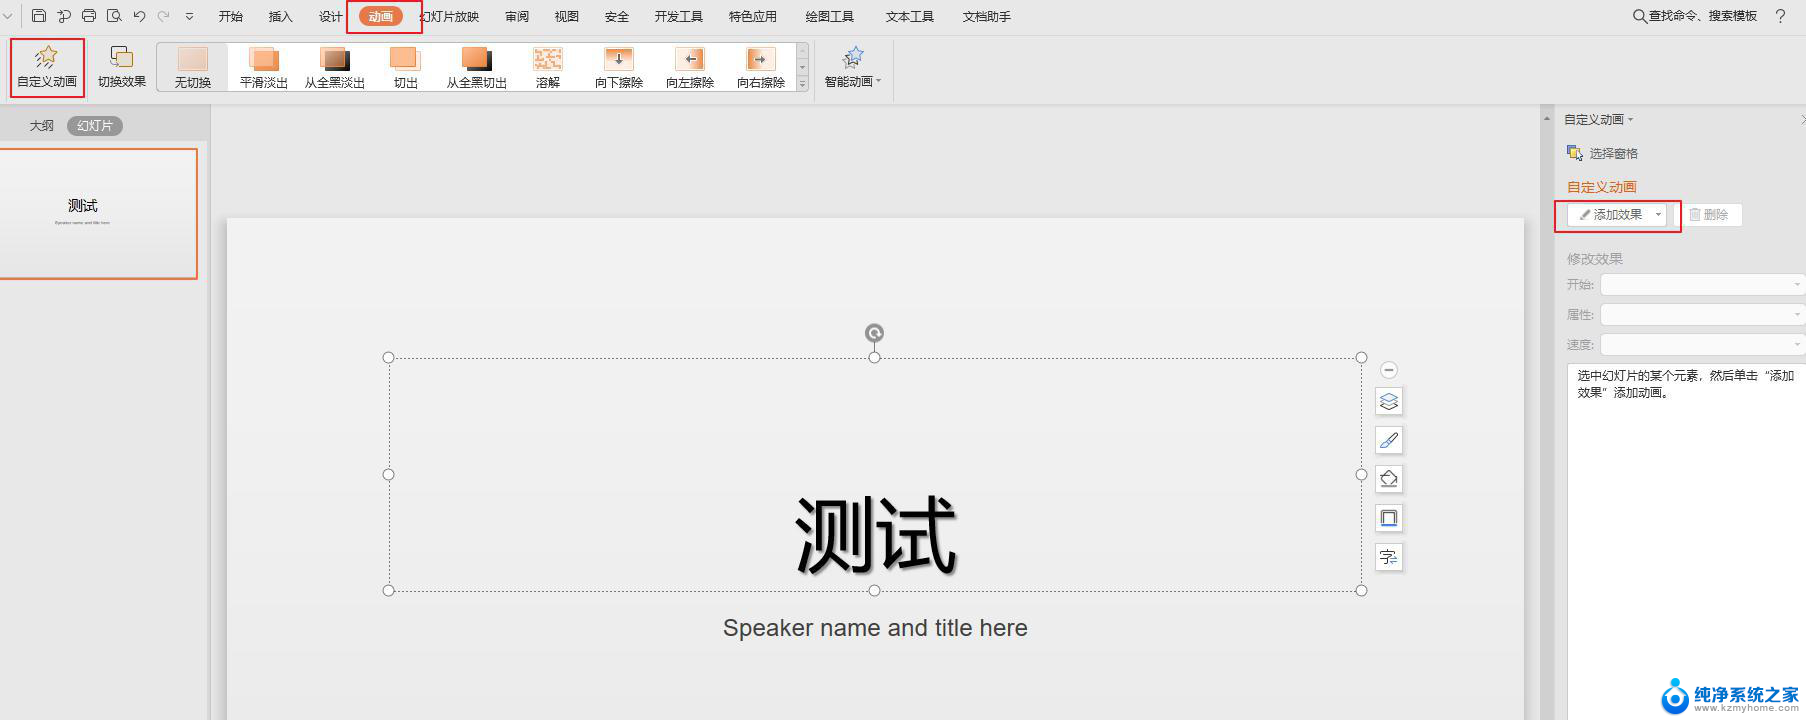Click the help question mark icon
Screen dimensions: 1806x720
[x=1780, y=16]
